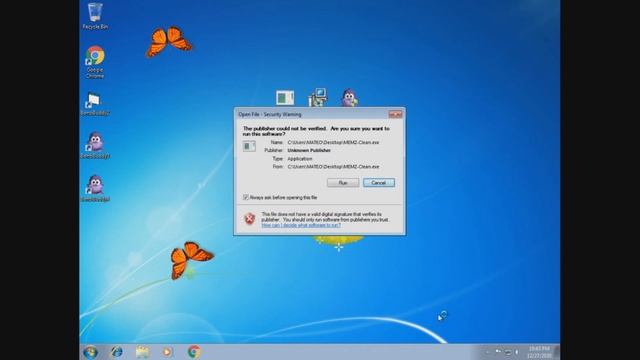
Task: Show hidden icons arrow in system tray
Action: coord(487,352)
